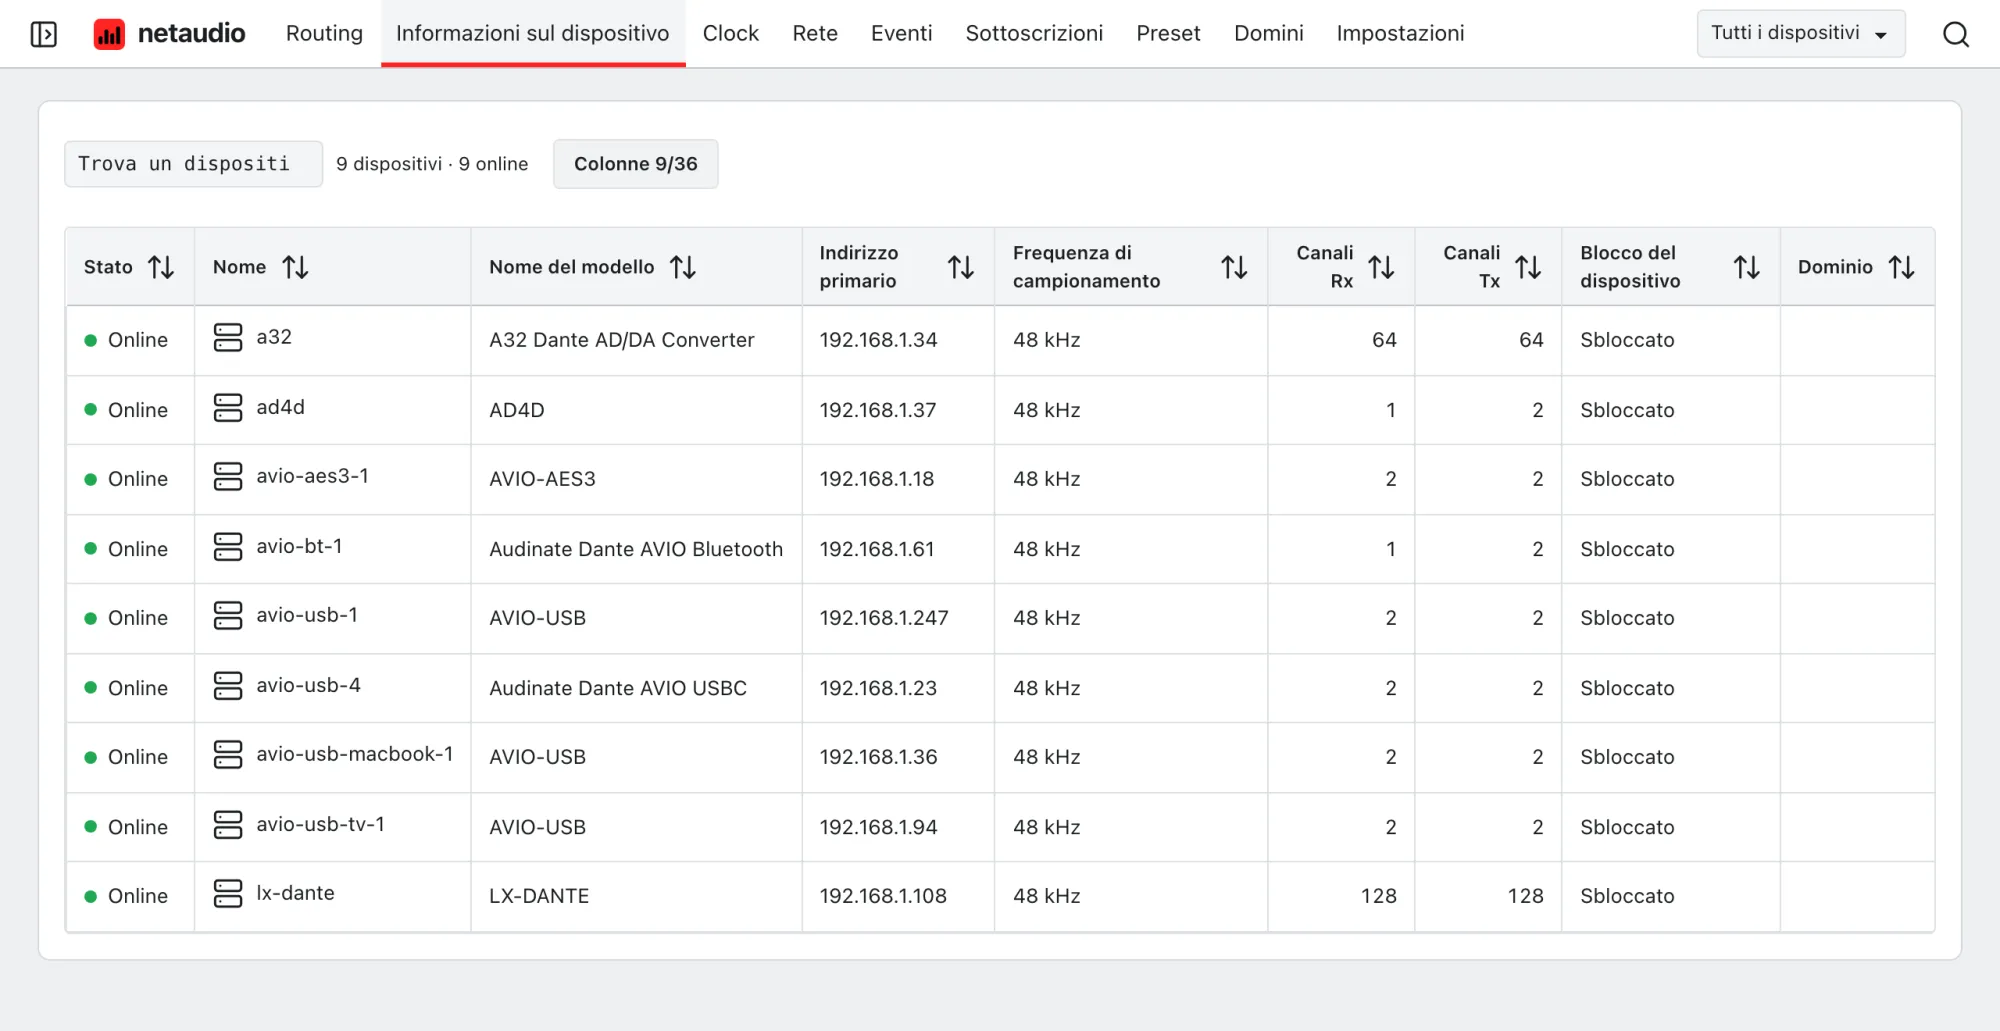
Task: Click the device icon beside ad4d
Action: (228, 408)
